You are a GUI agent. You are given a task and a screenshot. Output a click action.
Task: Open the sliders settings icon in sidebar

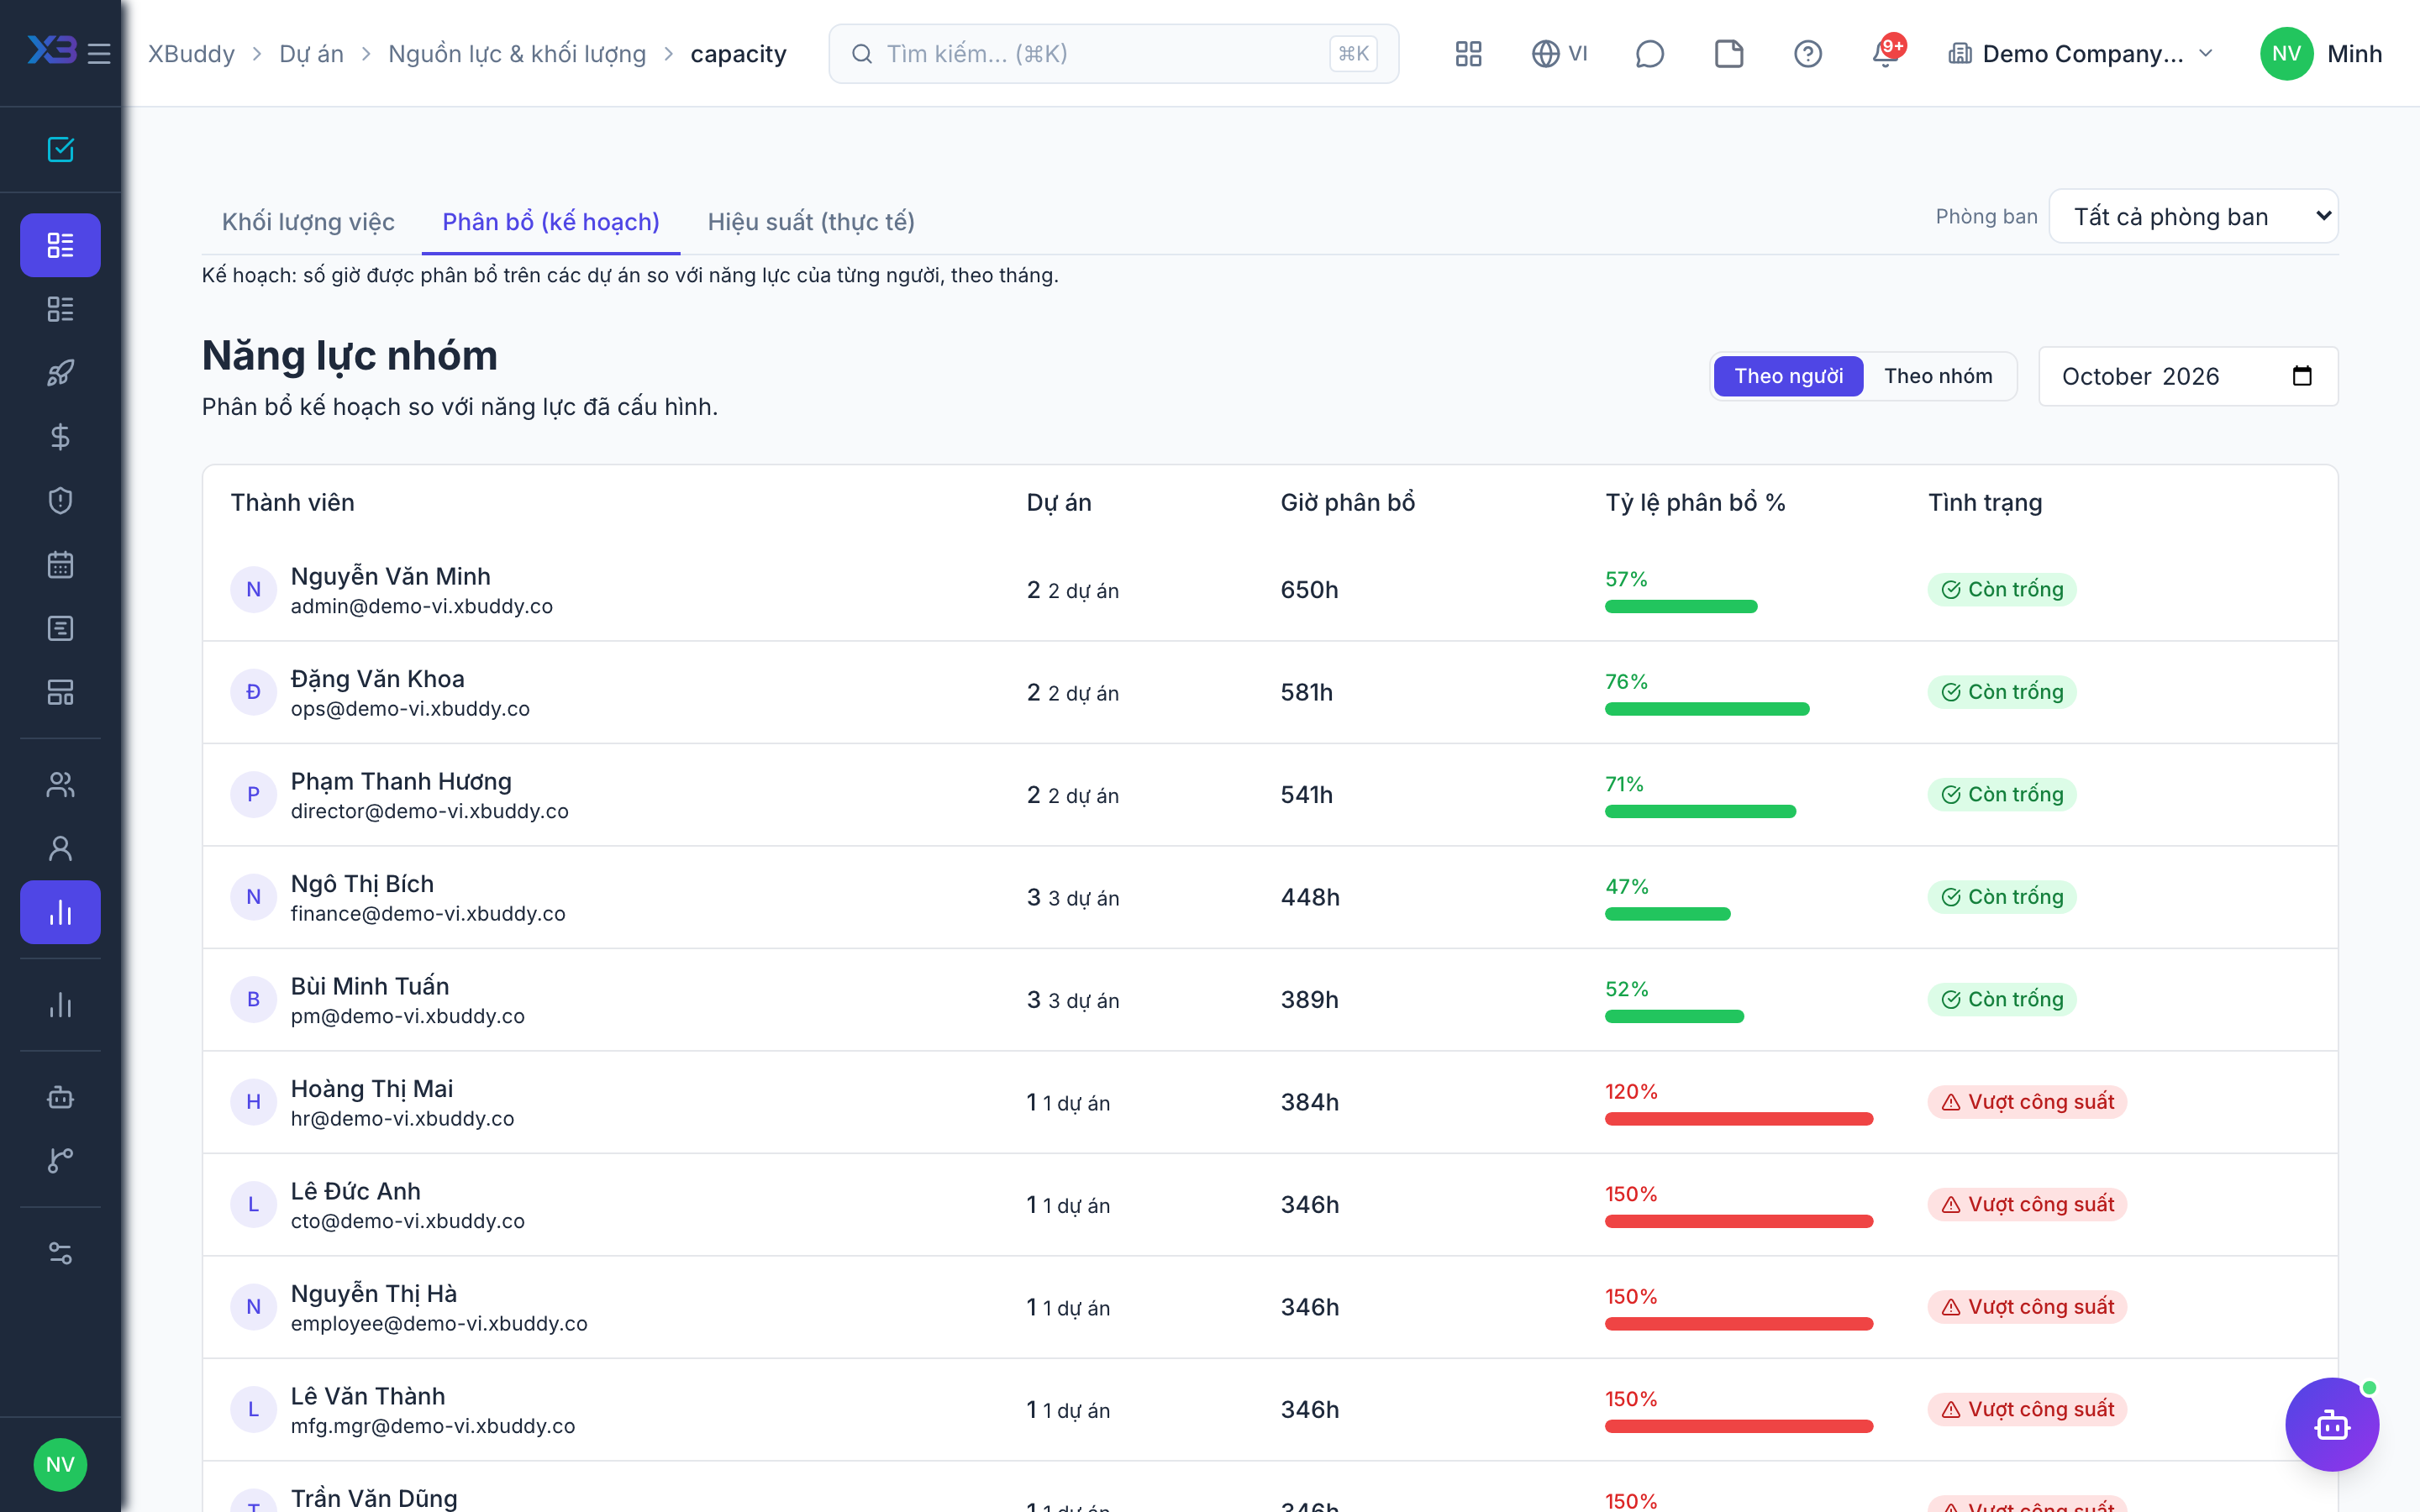[x=60, y=1253]
